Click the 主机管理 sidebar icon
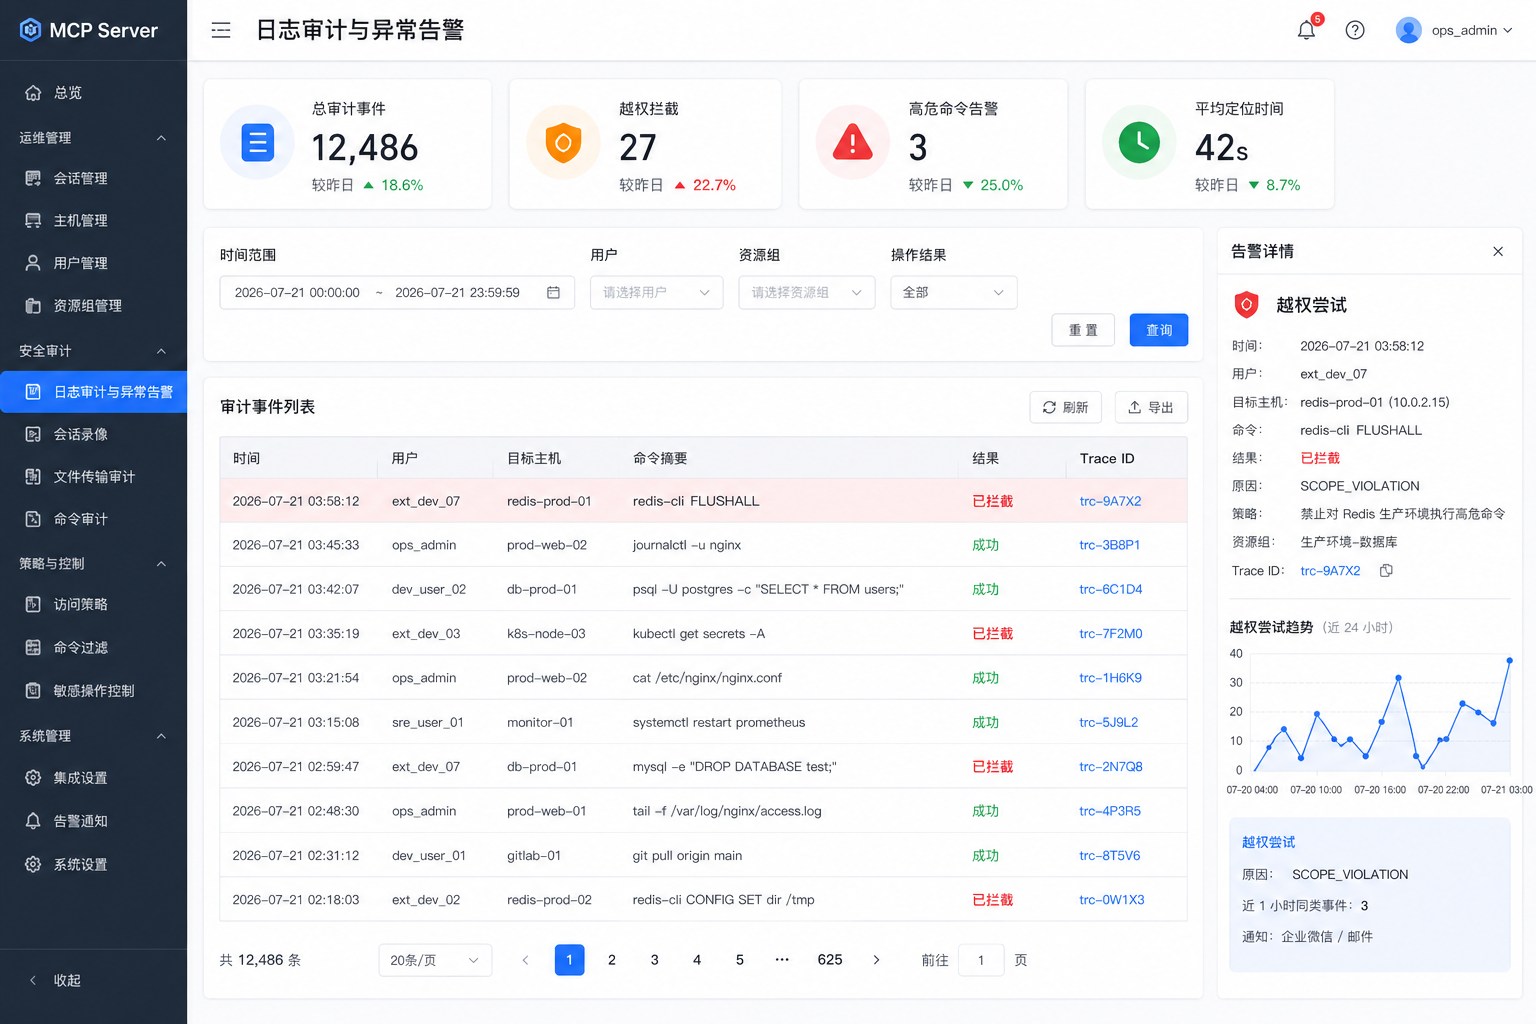The width and height of the screenshot is (1536, 1024). [33, 220]
